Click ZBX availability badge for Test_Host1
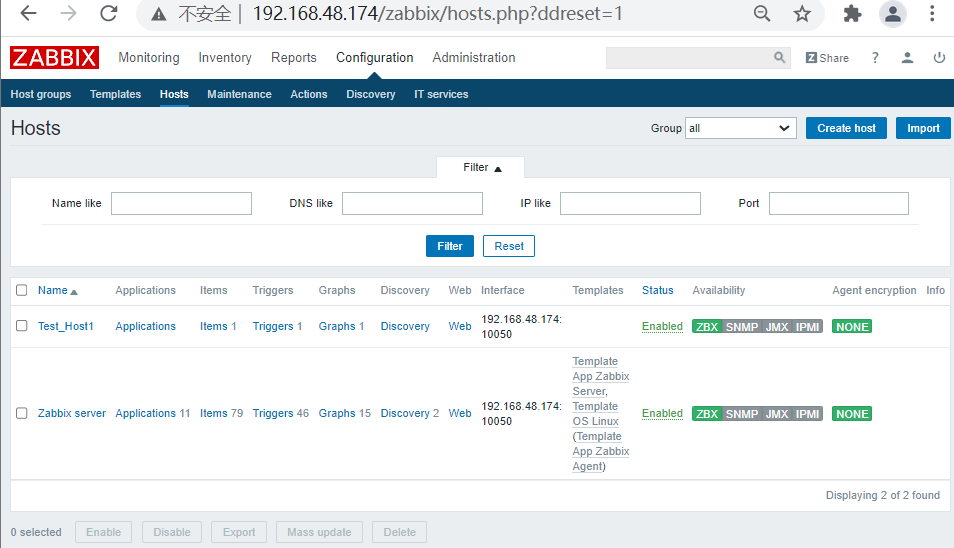Viewport: 954px width, 548px height. click(x=706, y=327)
